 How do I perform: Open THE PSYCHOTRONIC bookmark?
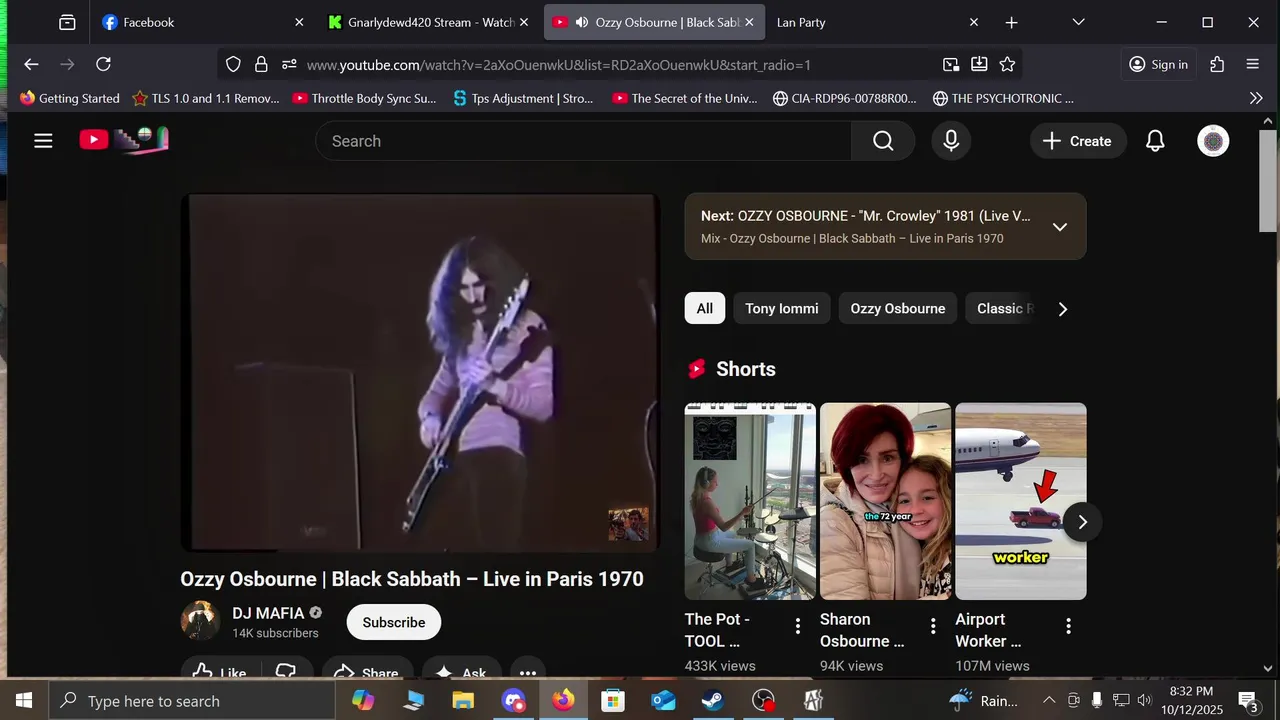(x=1003, y=98)
